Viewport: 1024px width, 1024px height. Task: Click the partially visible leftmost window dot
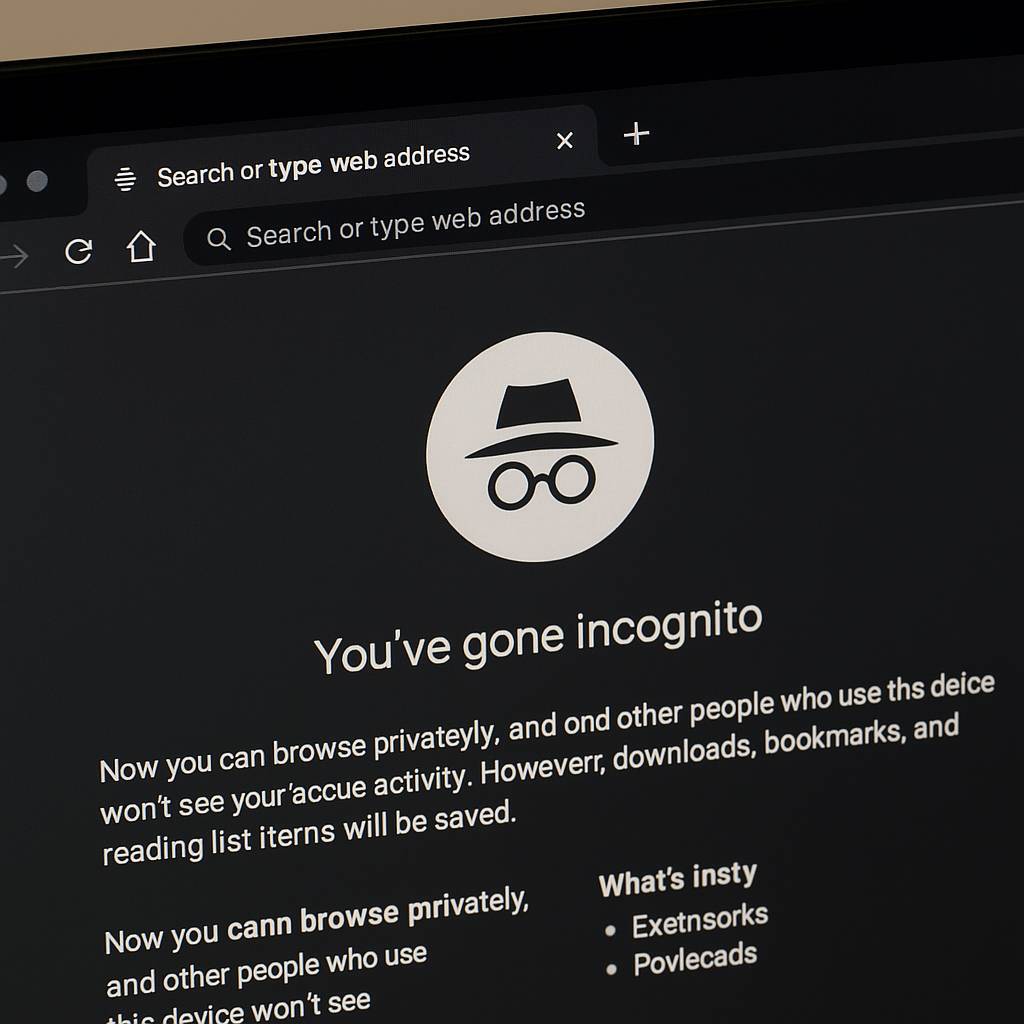(3, 184)
